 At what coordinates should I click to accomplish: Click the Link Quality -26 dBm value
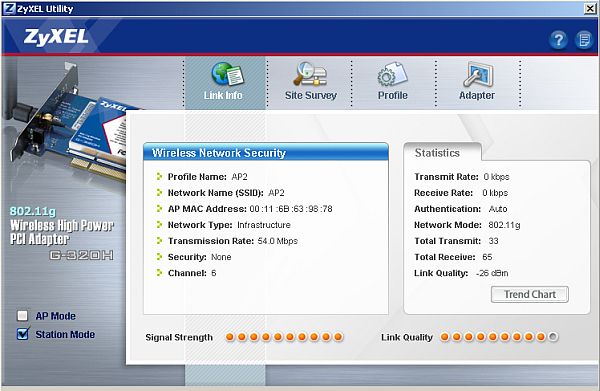(492, 273)
